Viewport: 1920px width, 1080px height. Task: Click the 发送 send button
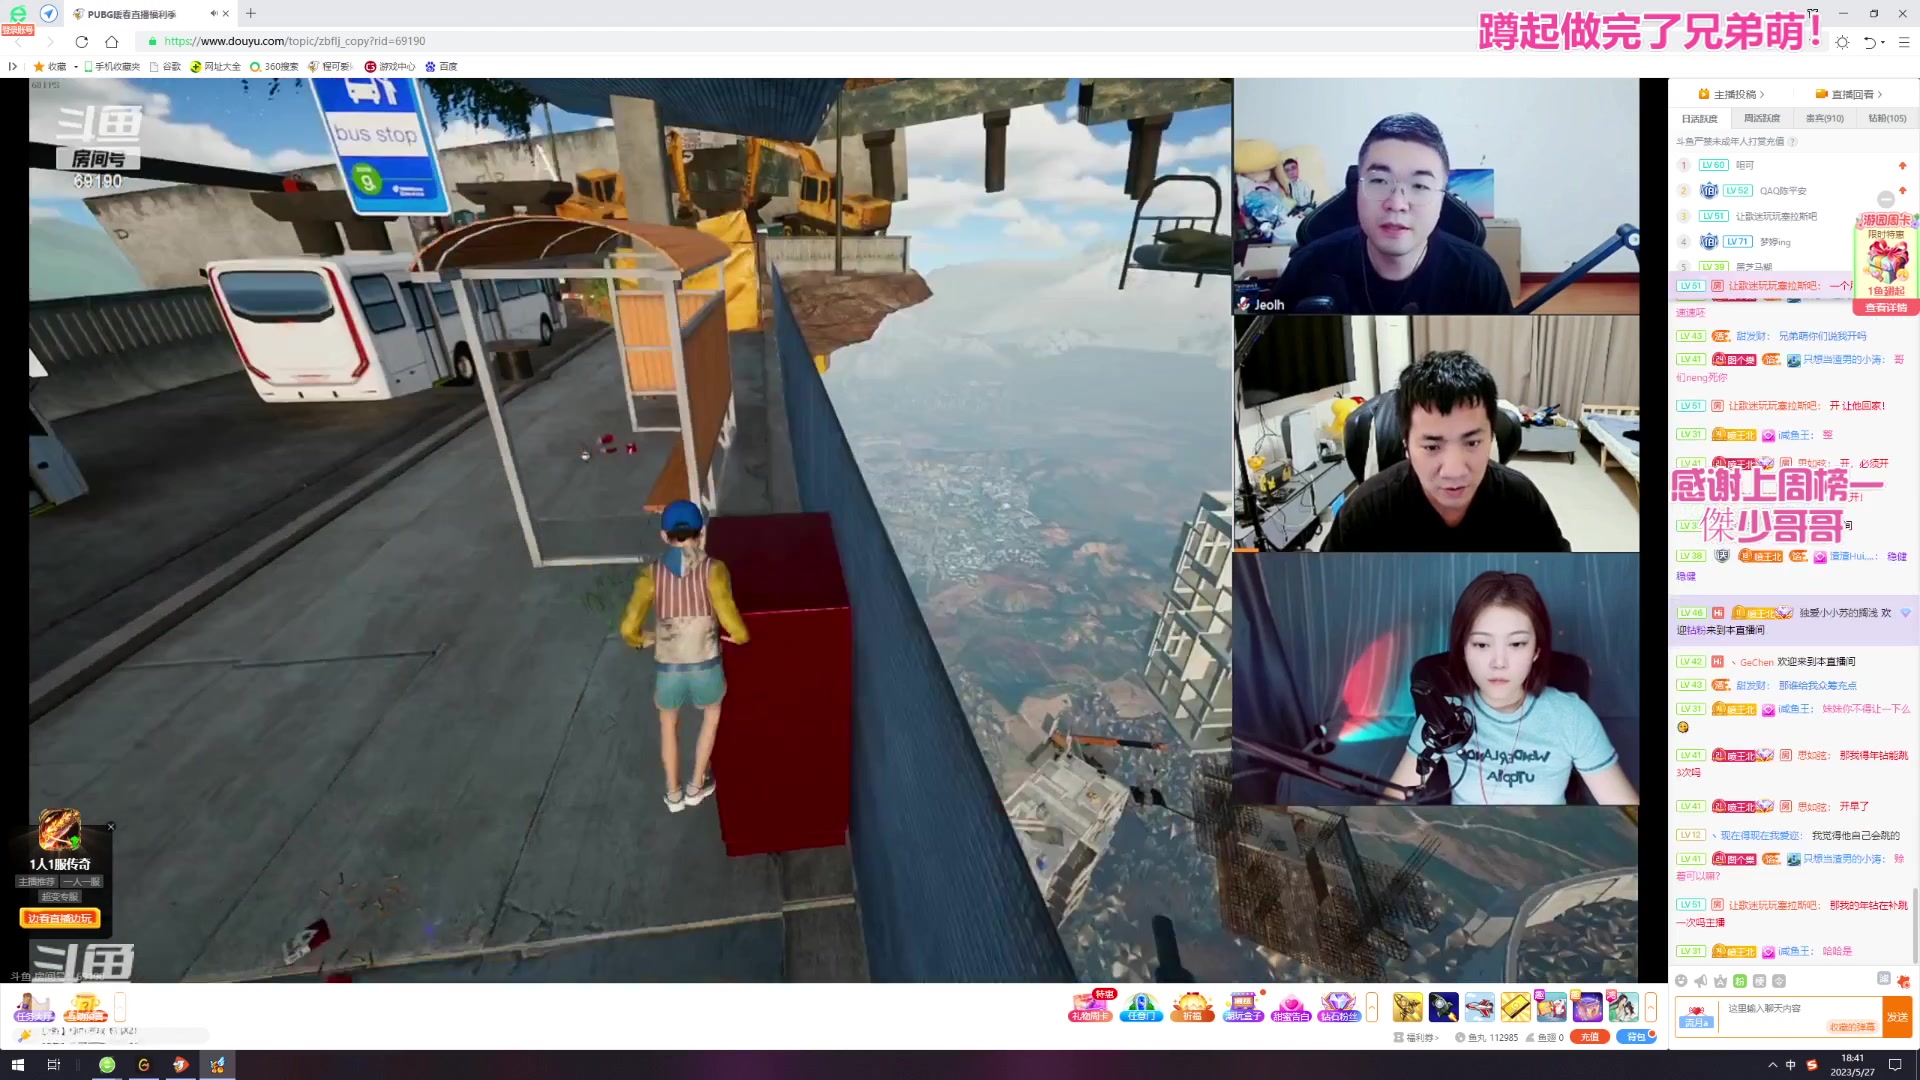[x=1897, y=1017]
